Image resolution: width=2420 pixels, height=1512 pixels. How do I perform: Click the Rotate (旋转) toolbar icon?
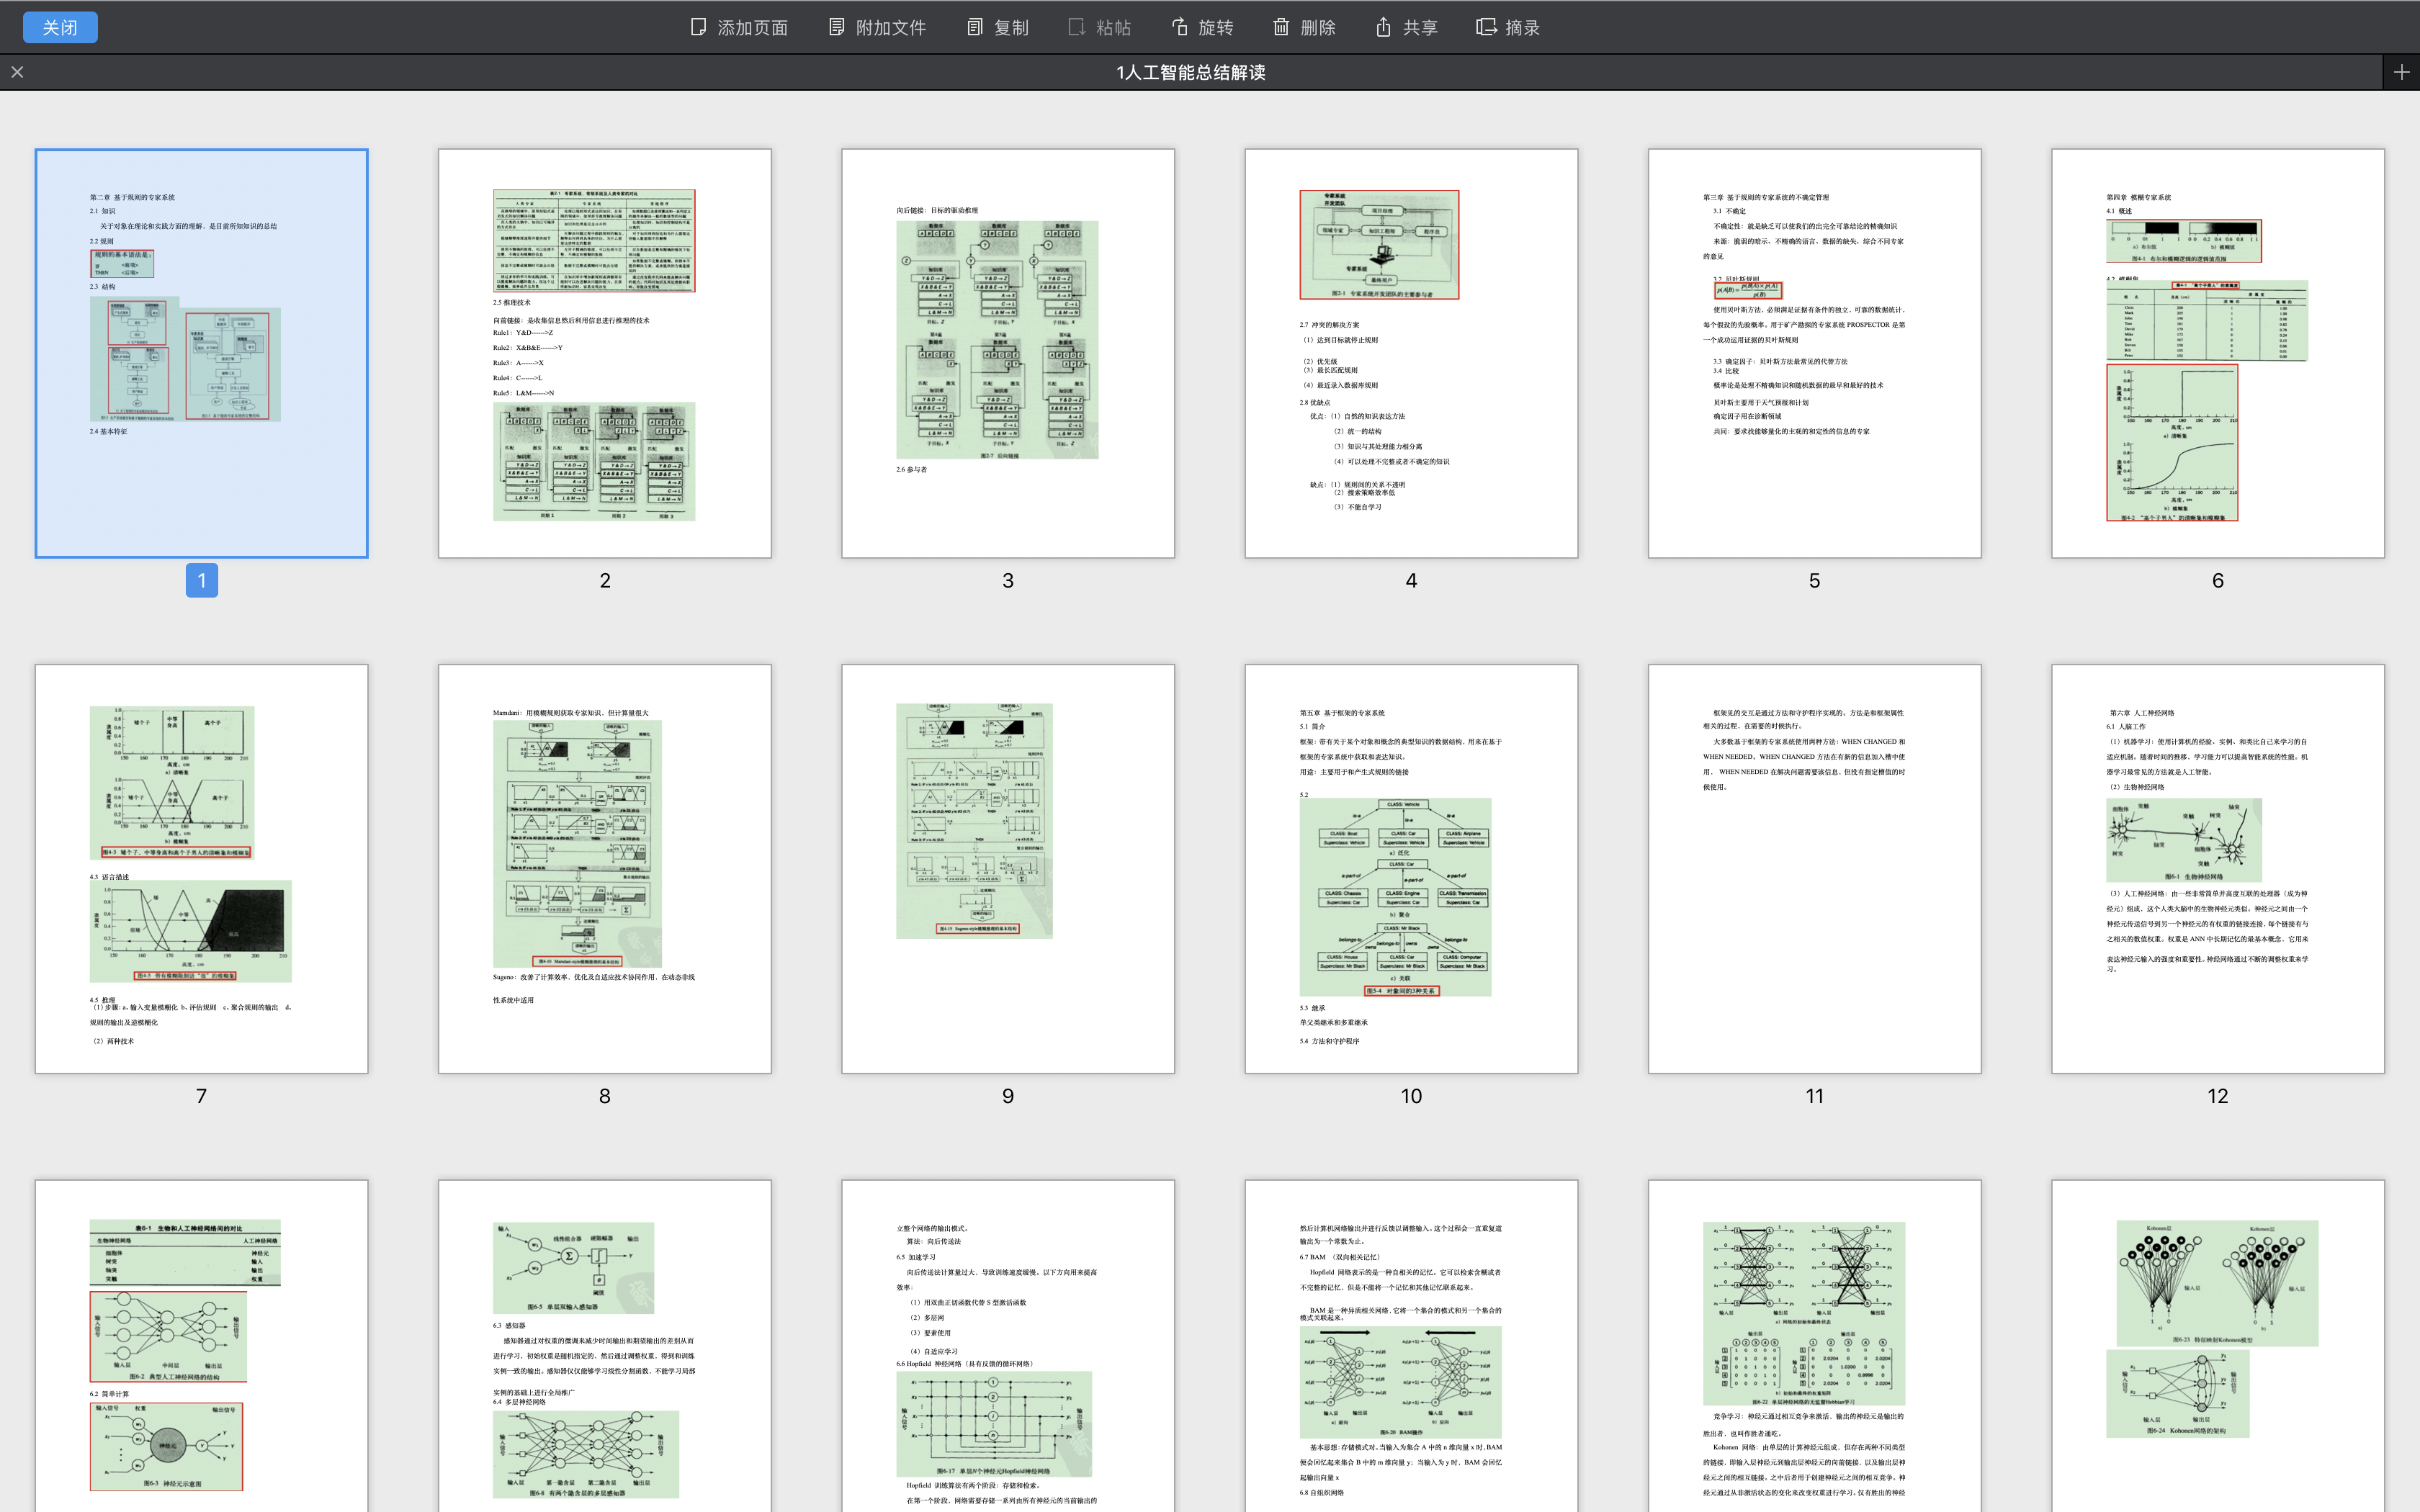1180,27
